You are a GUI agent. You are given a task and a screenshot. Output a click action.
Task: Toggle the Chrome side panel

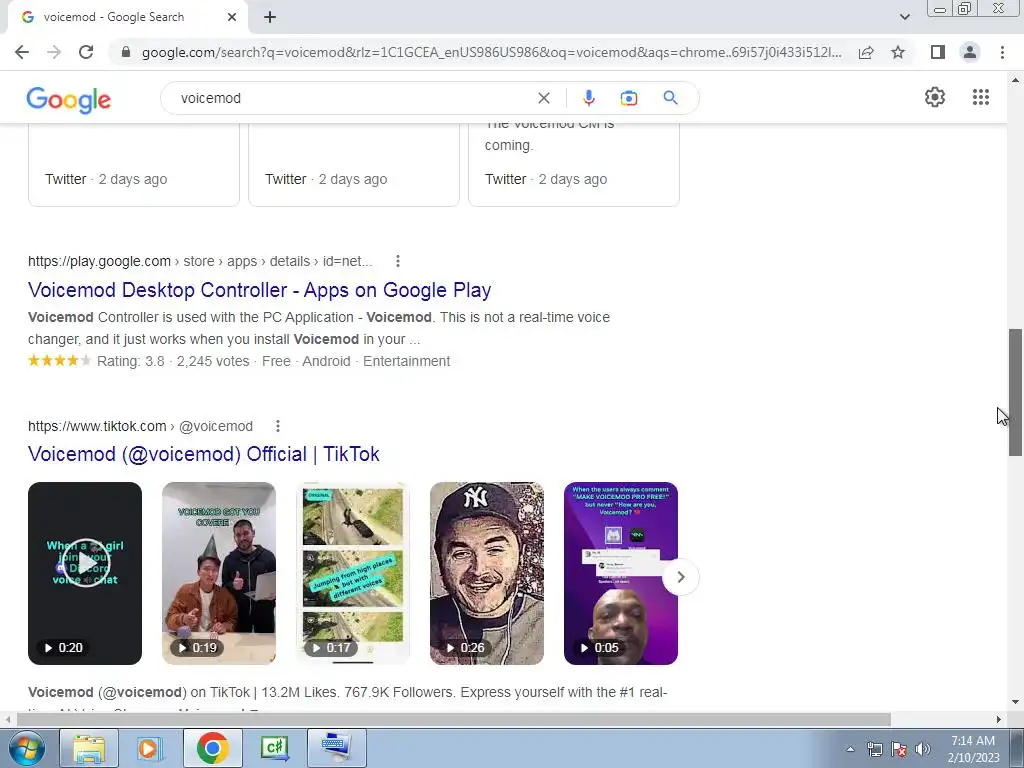tap(938, 52)
